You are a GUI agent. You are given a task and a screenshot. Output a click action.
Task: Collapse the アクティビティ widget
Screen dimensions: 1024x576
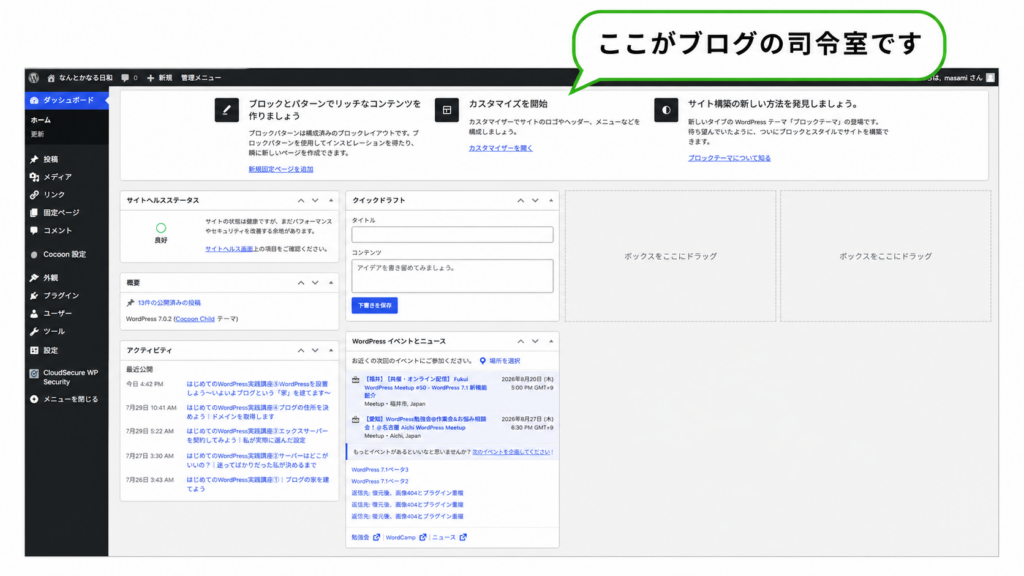pos(331,351)
